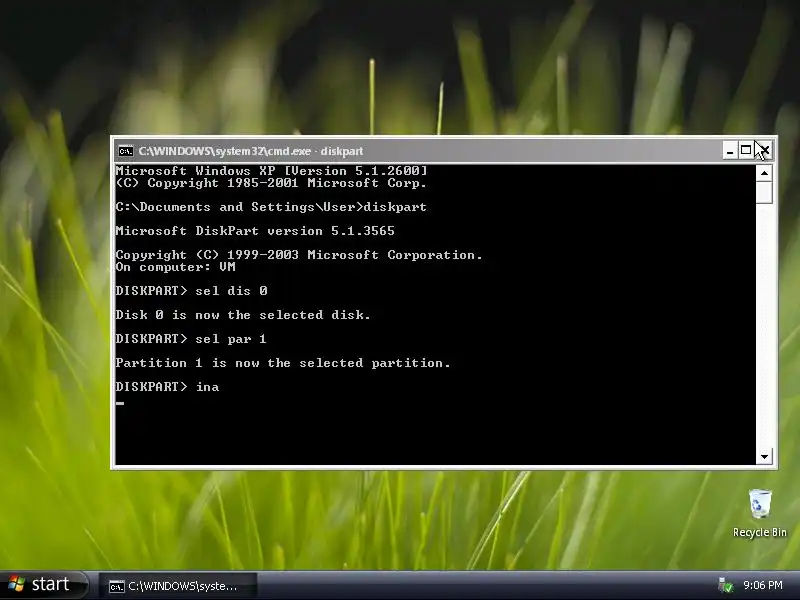Click 'Disk 0 is now the selected disk.' text
This screenshot has height=600, width=800.
[243, 315]
